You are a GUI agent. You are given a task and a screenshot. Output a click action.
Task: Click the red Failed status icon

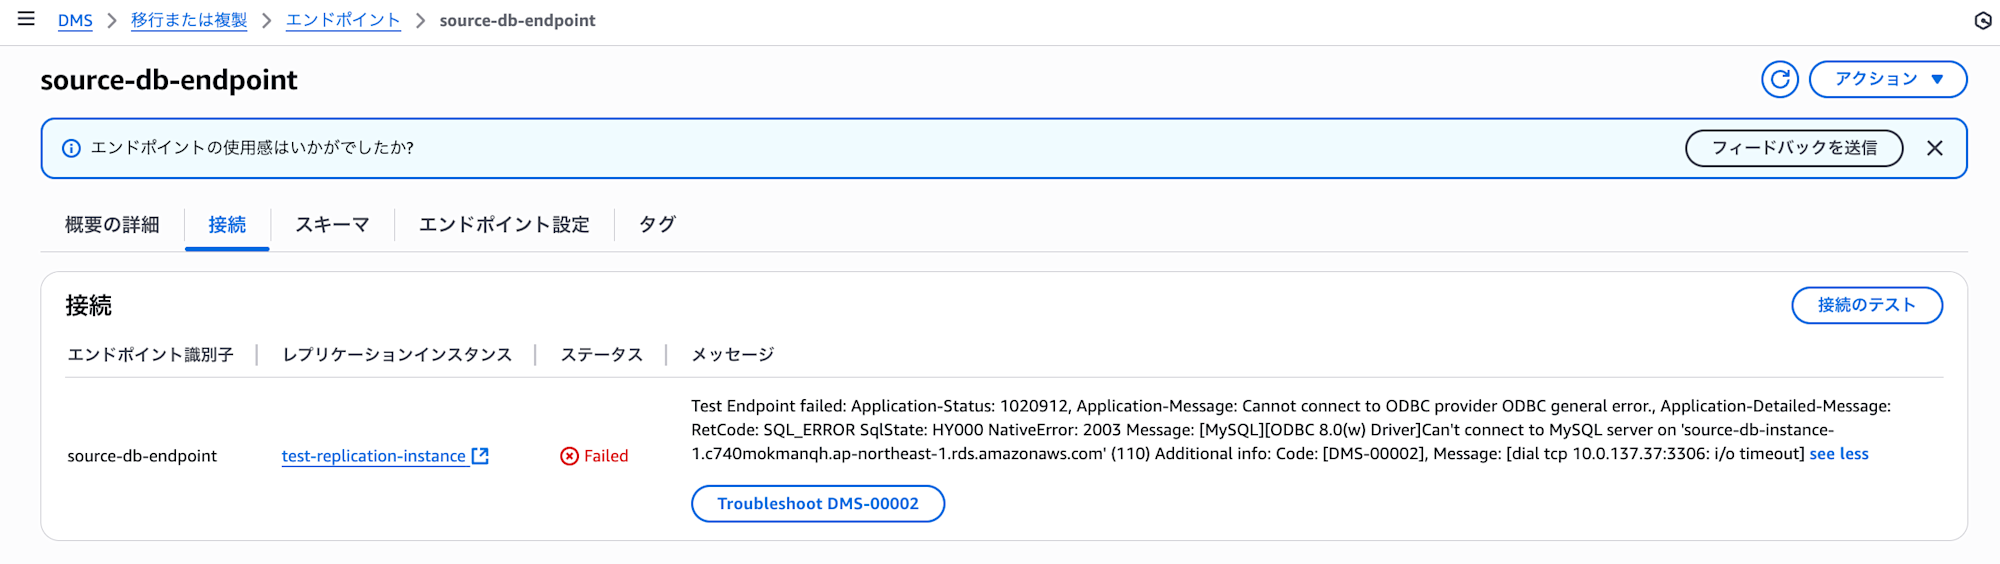click(x=569, y=456)
